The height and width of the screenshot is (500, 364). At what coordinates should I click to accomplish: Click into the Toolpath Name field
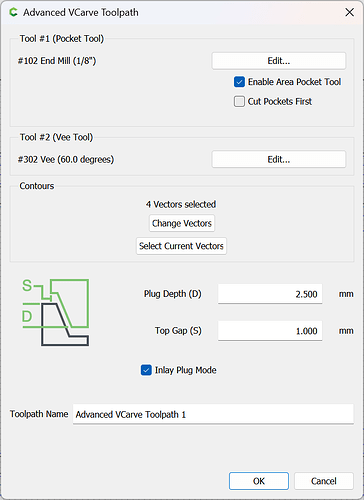[x=213, y=414]
